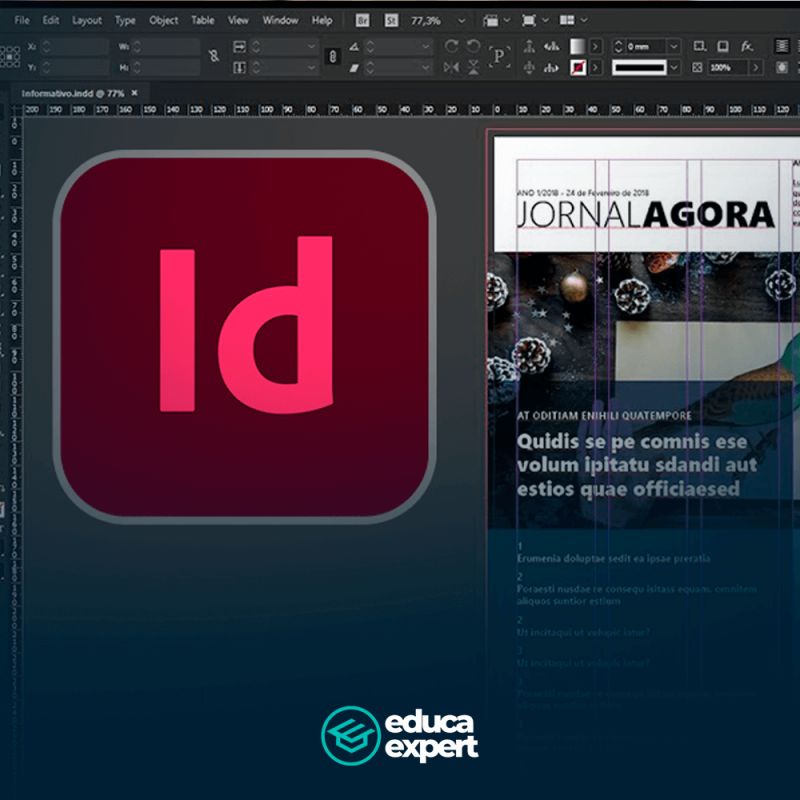Open Adobe Stock via the St icon
The height and width of the screenshot is (800, 800).
pos(391,20)
